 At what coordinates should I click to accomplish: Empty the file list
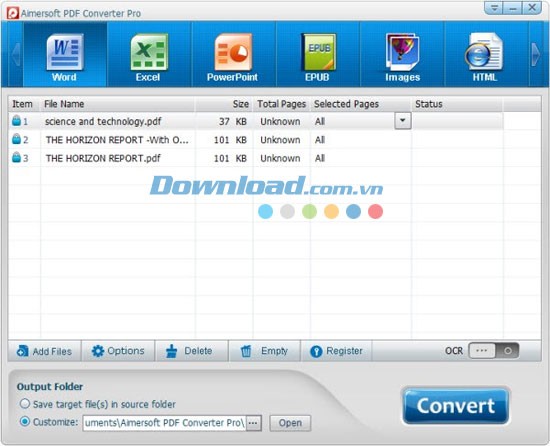(x=264, y=351)
